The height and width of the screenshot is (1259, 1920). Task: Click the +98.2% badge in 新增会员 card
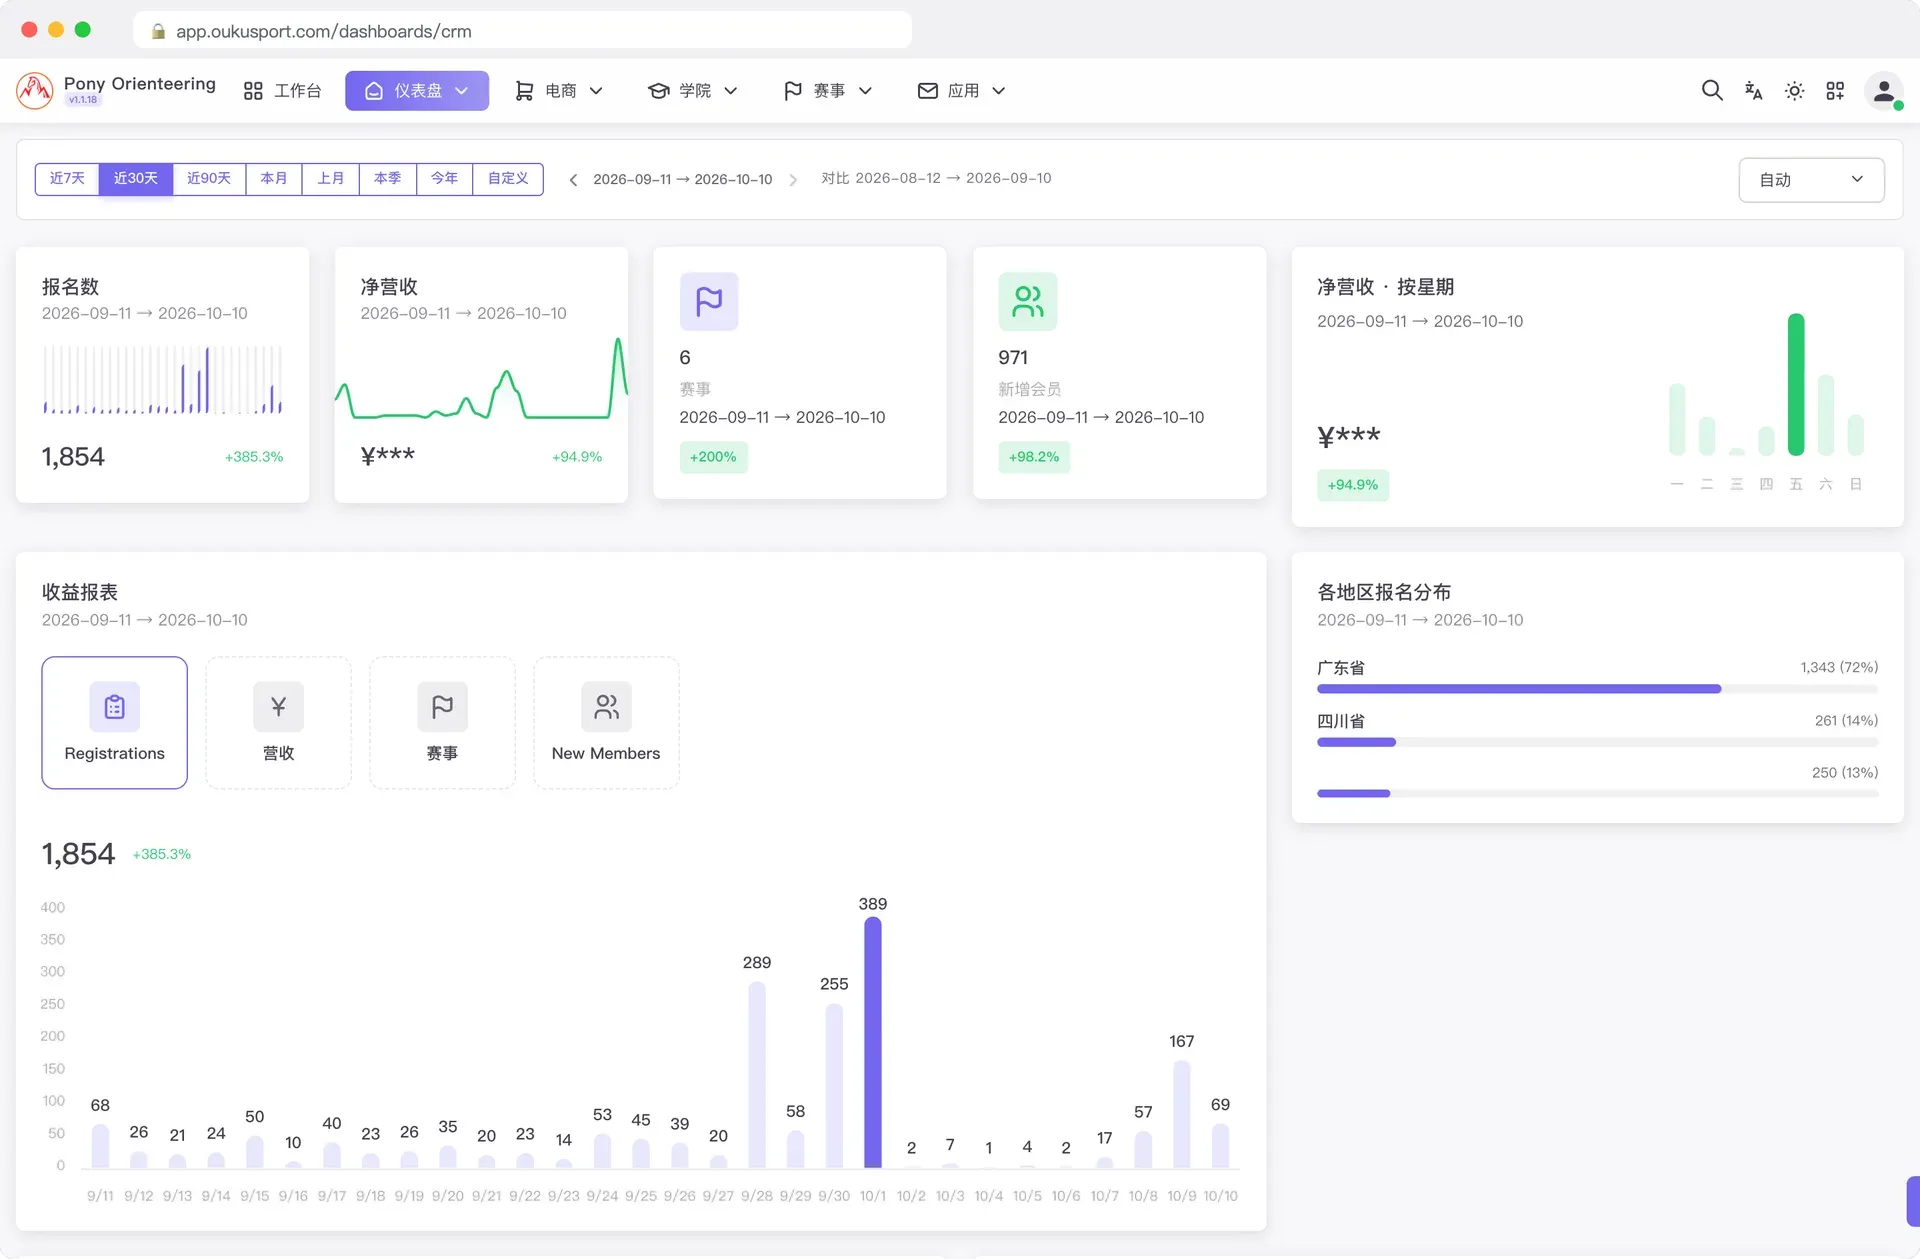click(1034, 457)
